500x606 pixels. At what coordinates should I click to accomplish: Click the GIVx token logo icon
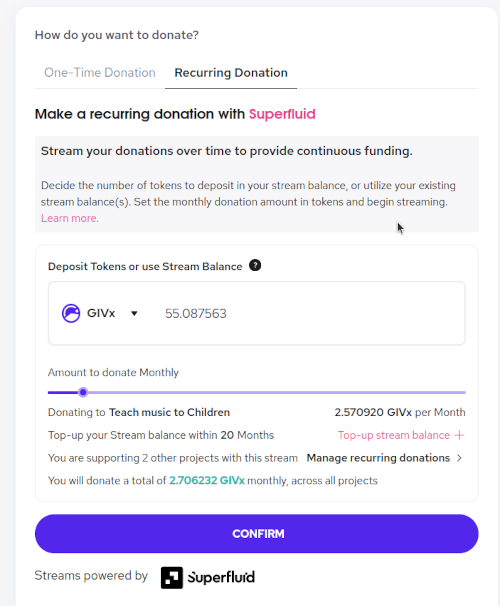point(71,313)
